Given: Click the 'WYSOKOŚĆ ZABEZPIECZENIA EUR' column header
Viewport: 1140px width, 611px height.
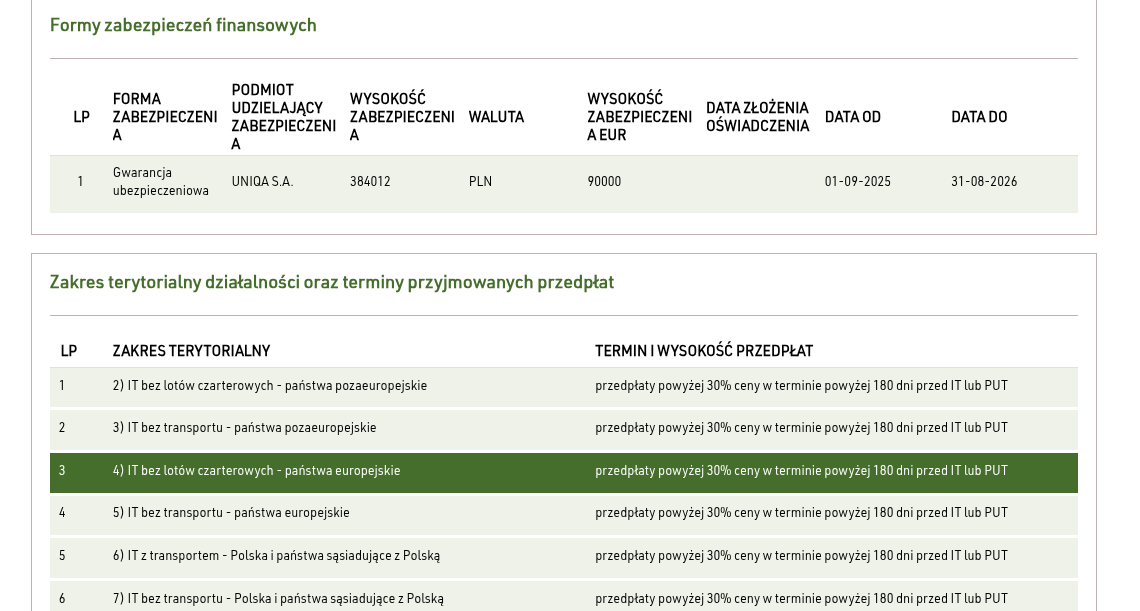Looking at the screenshot, I should tap(639, 117).
